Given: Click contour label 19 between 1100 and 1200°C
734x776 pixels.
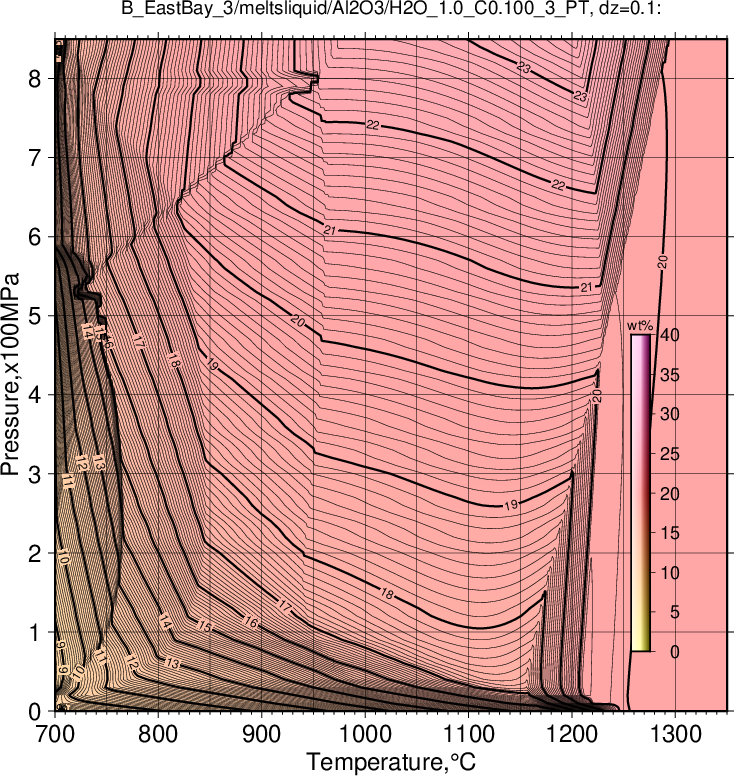Looking at the screenshot, I should [511, 505].
